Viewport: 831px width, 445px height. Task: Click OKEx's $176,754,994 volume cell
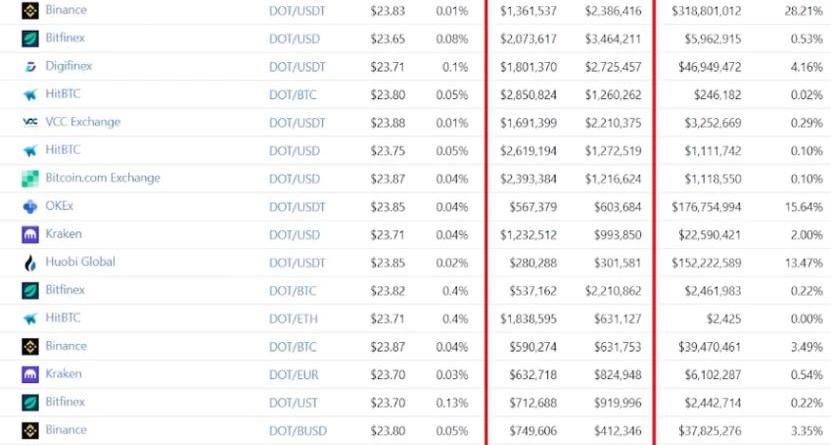coord(705,207)
